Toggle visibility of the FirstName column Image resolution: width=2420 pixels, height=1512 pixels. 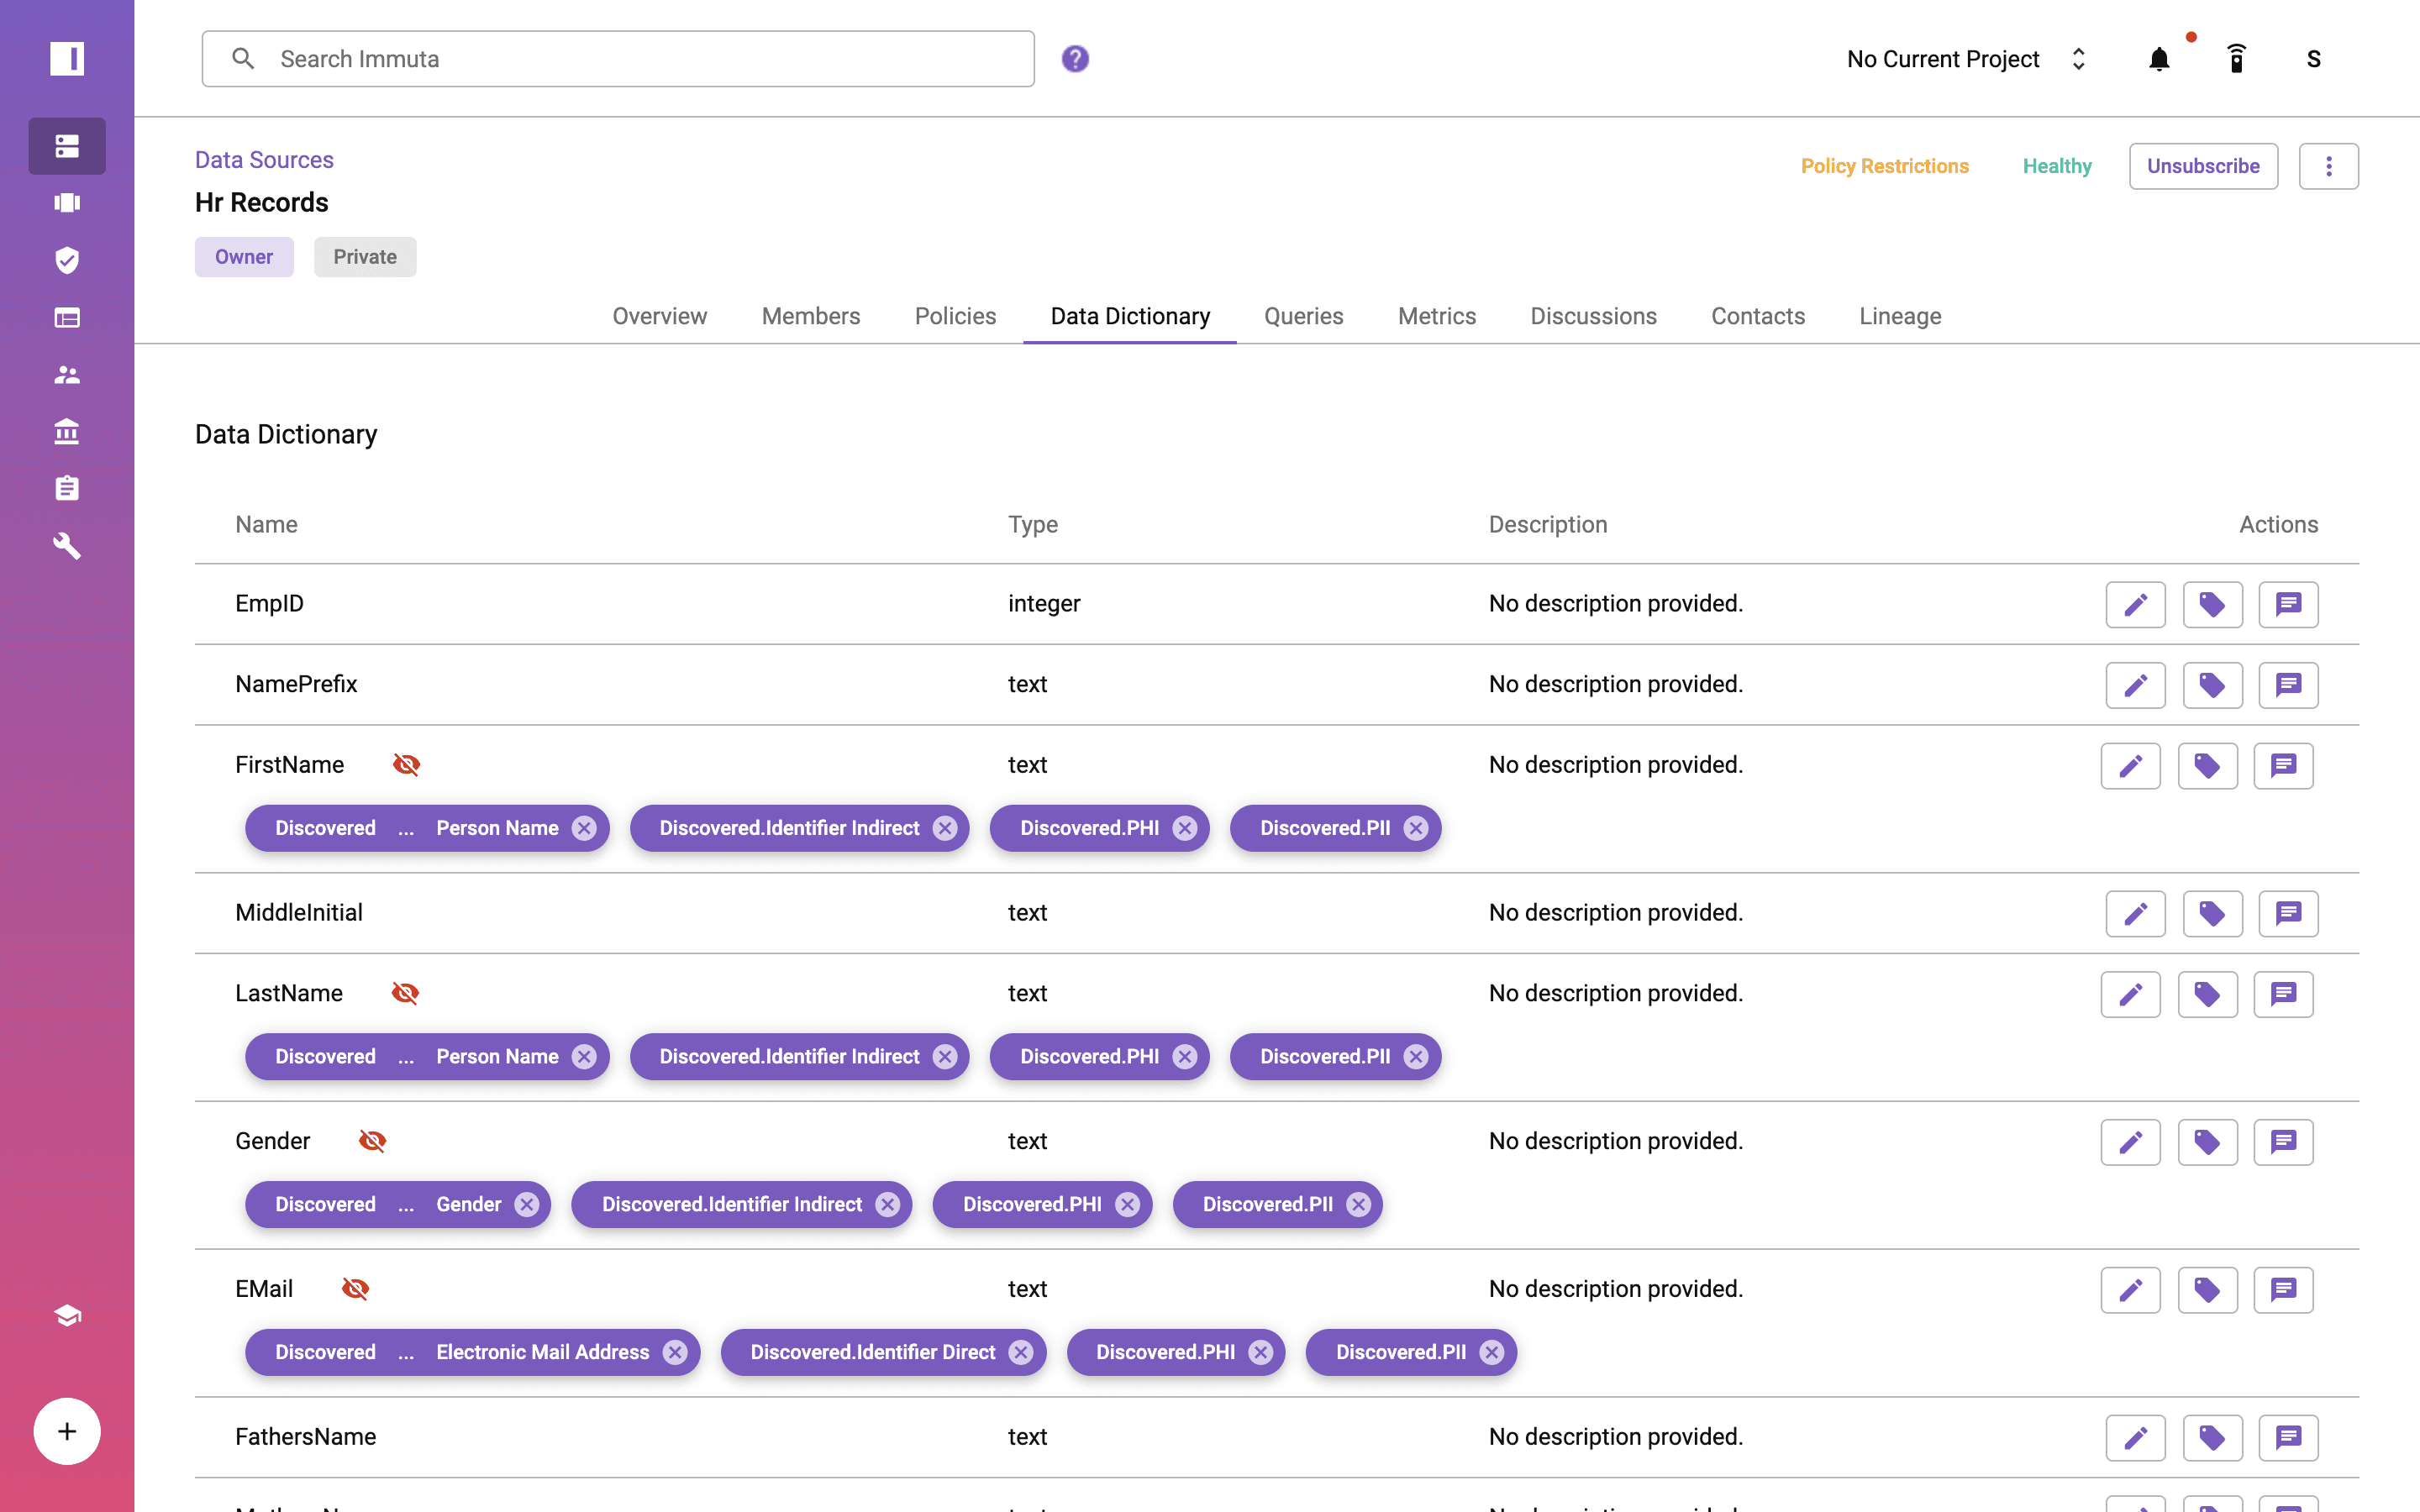click(x=406, y=764)
